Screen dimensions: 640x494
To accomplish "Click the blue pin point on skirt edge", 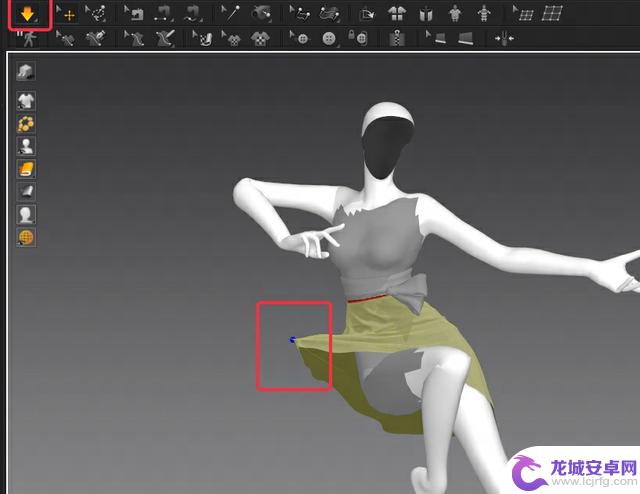I will tap(292, 339).
